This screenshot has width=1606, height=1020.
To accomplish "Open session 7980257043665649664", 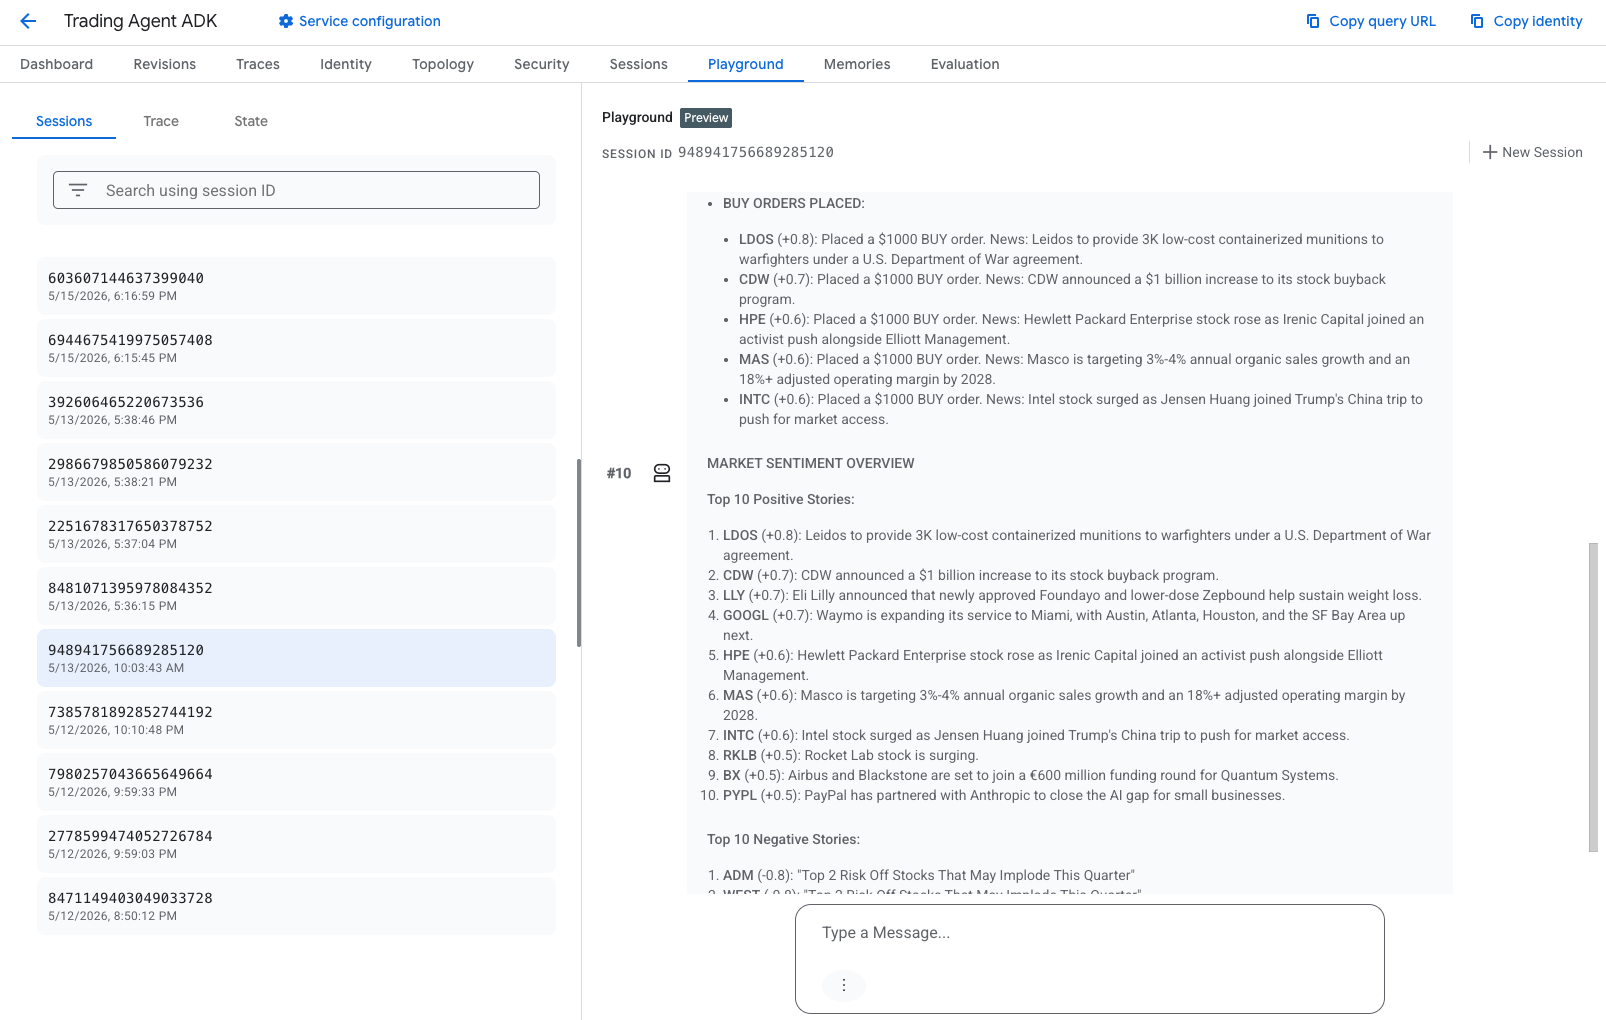I will 296,782.
